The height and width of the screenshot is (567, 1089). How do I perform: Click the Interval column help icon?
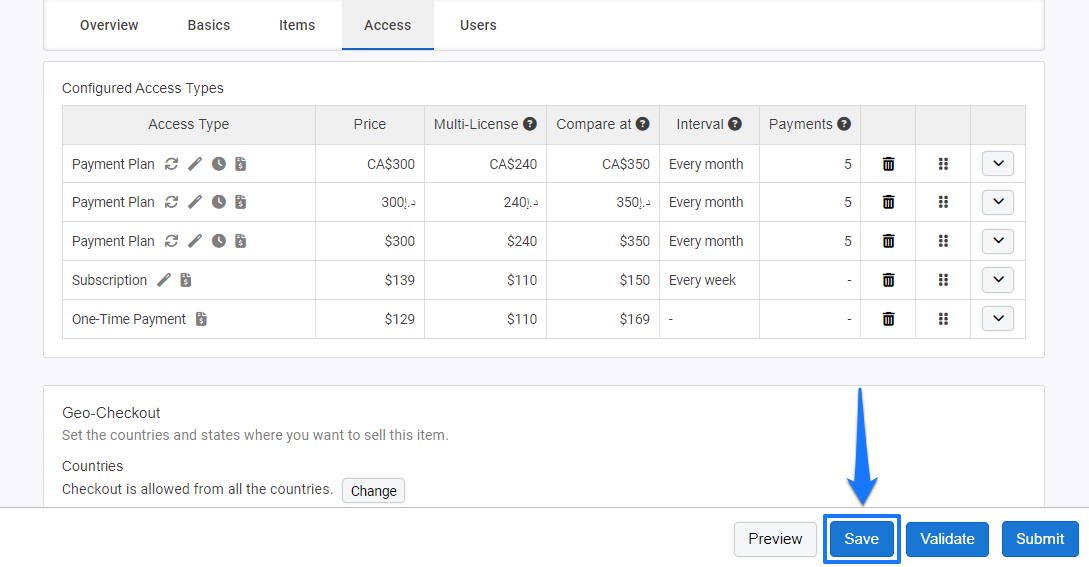coord(735,124)
